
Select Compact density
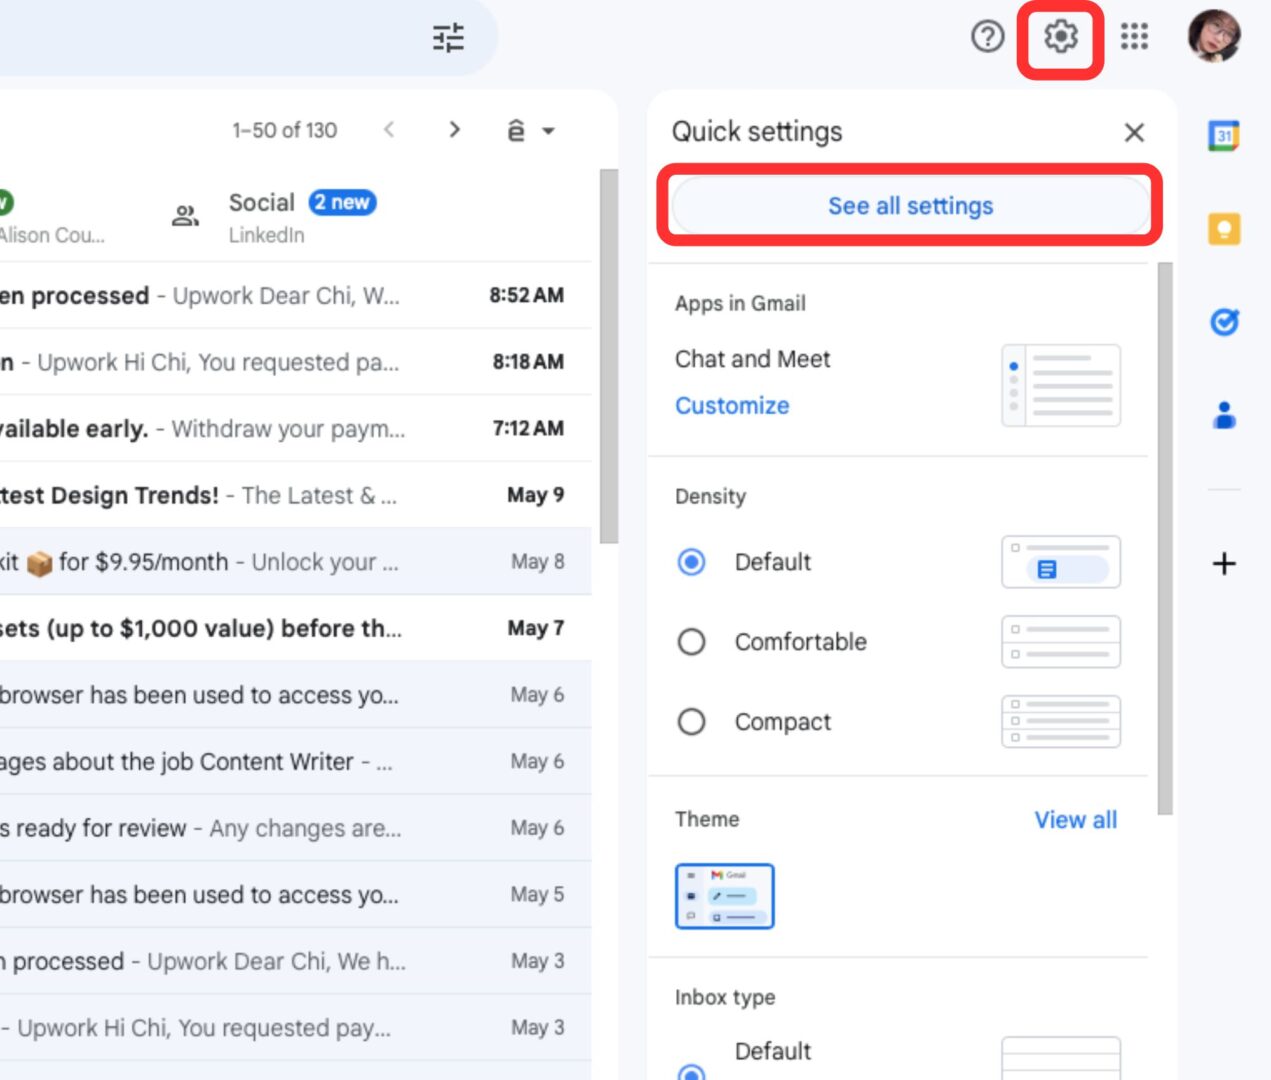(691, 721)
